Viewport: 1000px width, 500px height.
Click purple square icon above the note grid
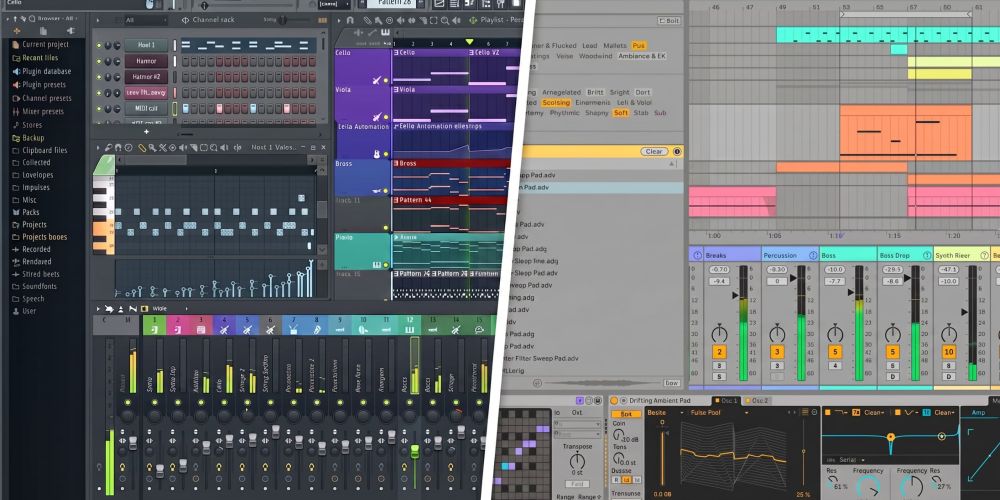tap(579, 401)
